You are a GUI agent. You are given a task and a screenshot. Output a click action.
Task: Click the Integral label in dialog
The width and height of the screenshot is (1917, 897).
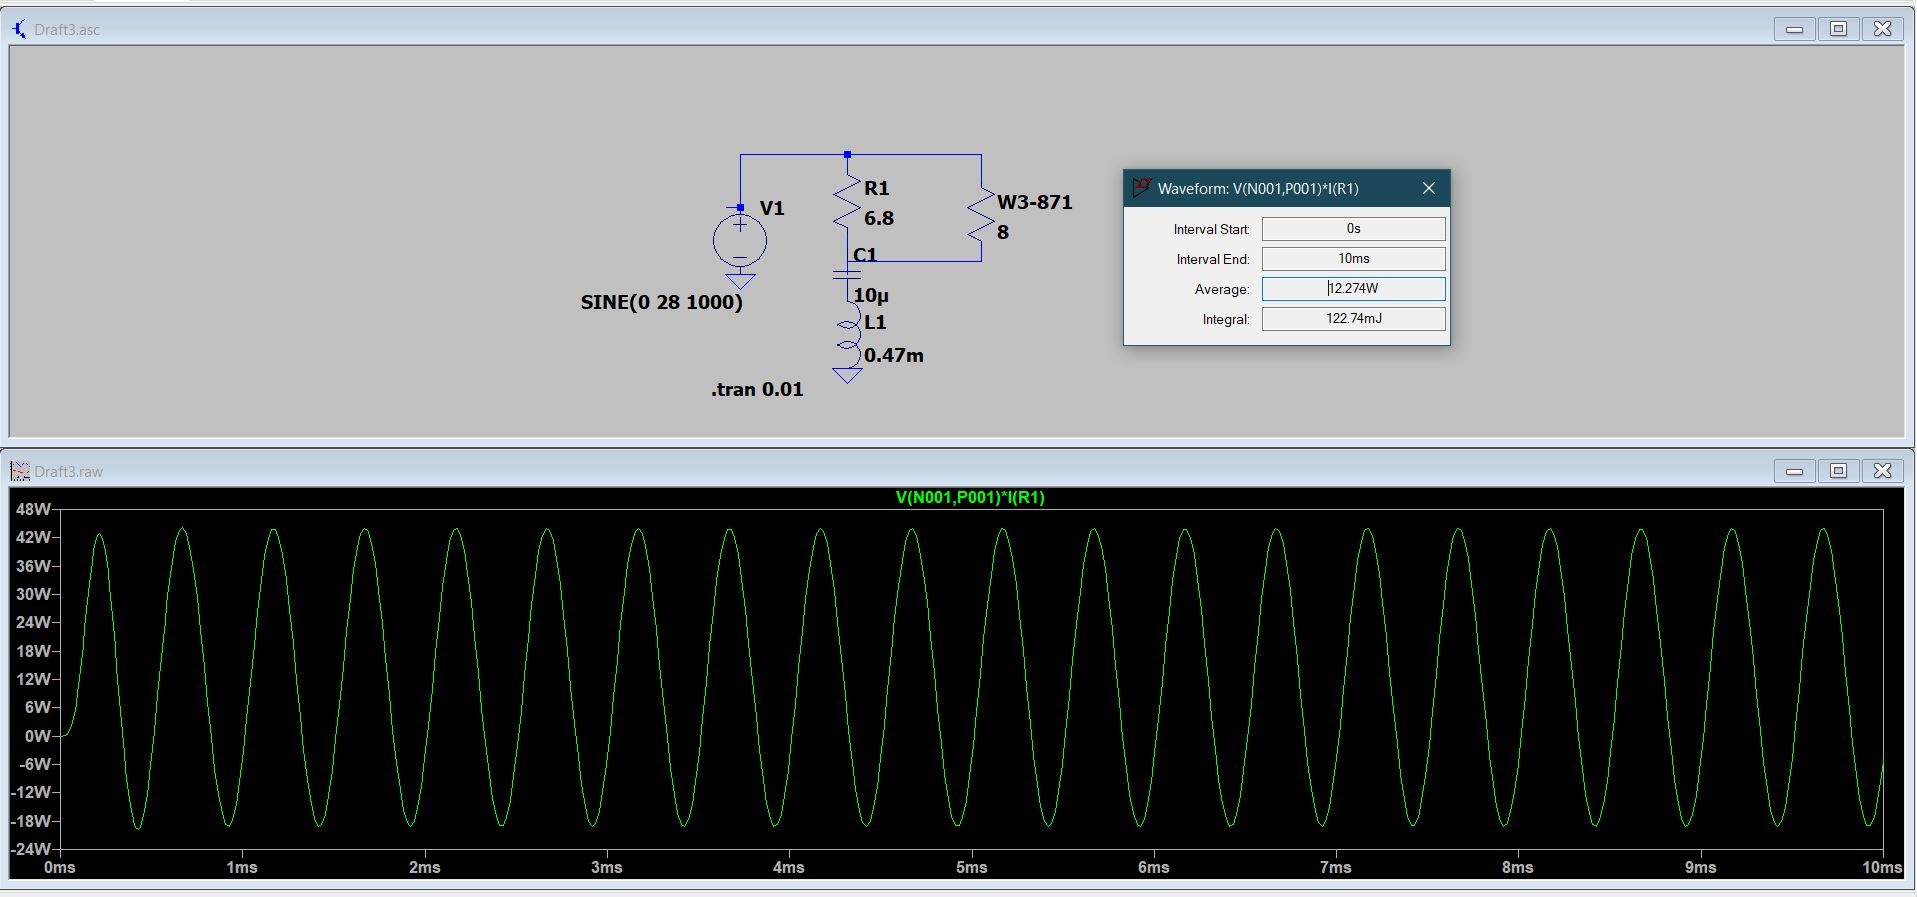(1226, 319)
